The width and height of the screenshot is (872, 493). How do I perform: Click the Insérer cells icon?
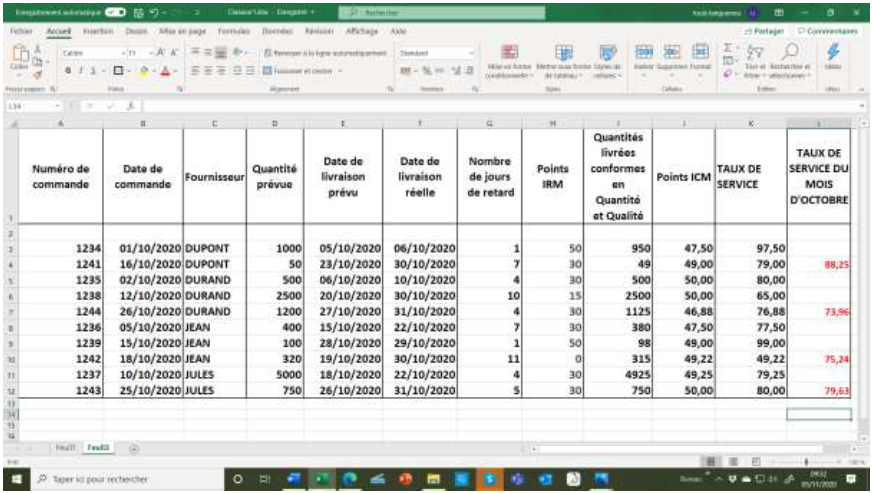(x=644, y=54)
